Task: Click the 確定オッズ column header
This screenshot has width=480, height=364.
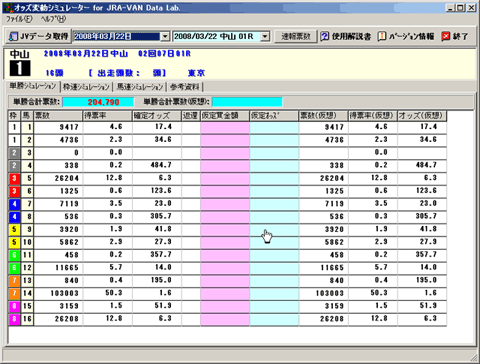Action: [157, 116]
